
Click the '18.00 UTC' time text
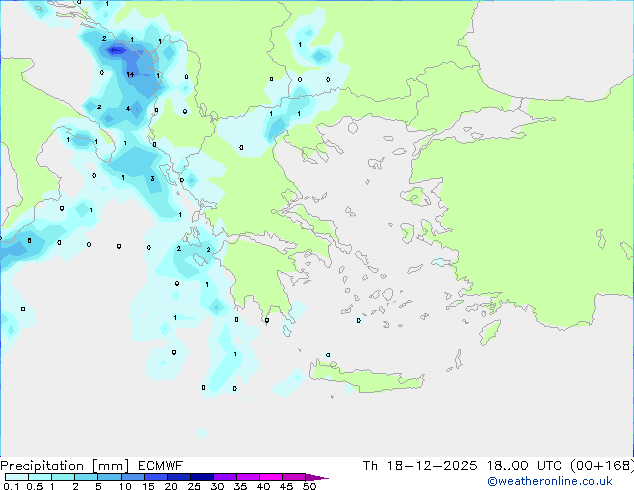(x=524, y=466)
